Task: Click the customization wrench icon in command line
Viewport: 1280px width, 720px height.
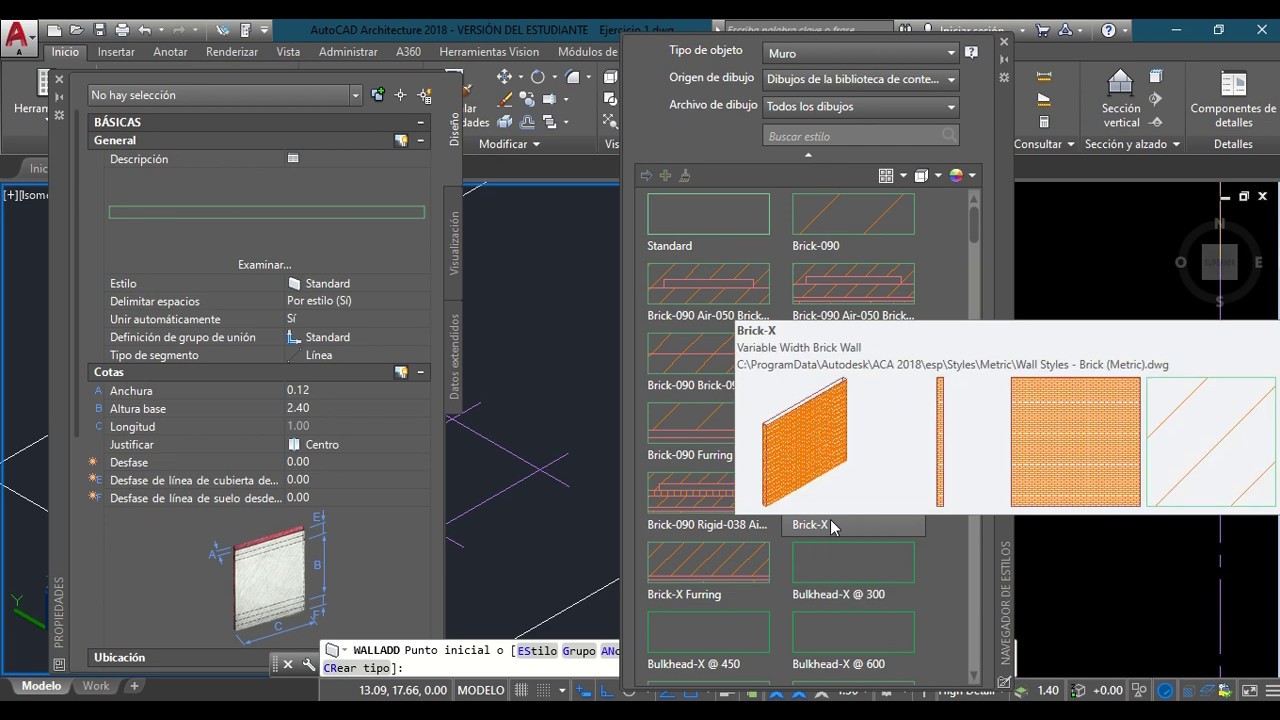Action: click(x=309, y=664)
